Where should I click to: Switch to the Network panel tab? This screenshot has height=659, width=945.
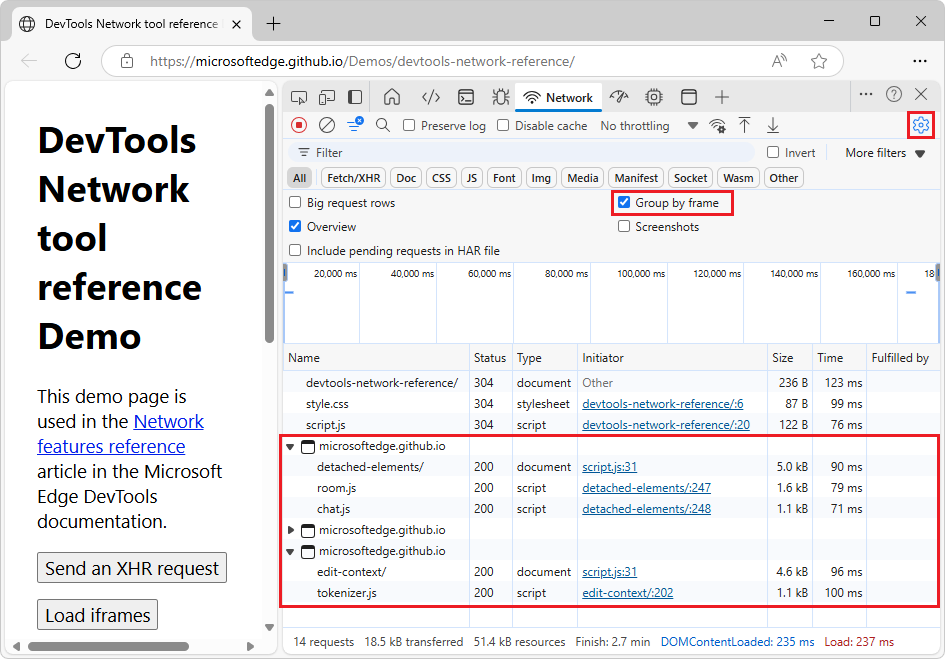[x=558, y=97]
